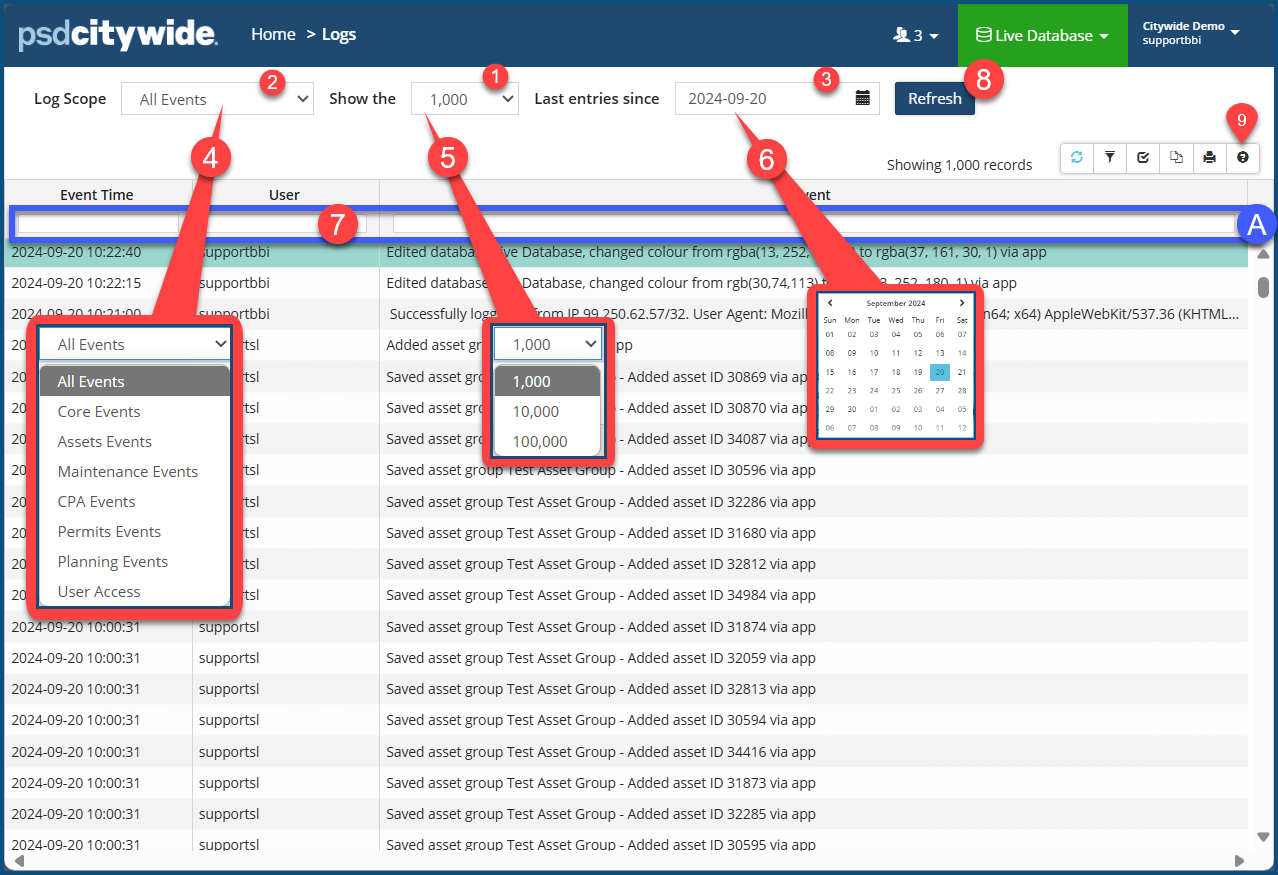Navigate to Home in the breadcrumb
Viewport: 1278px width, 875px height.
click(x=273, y=35)
